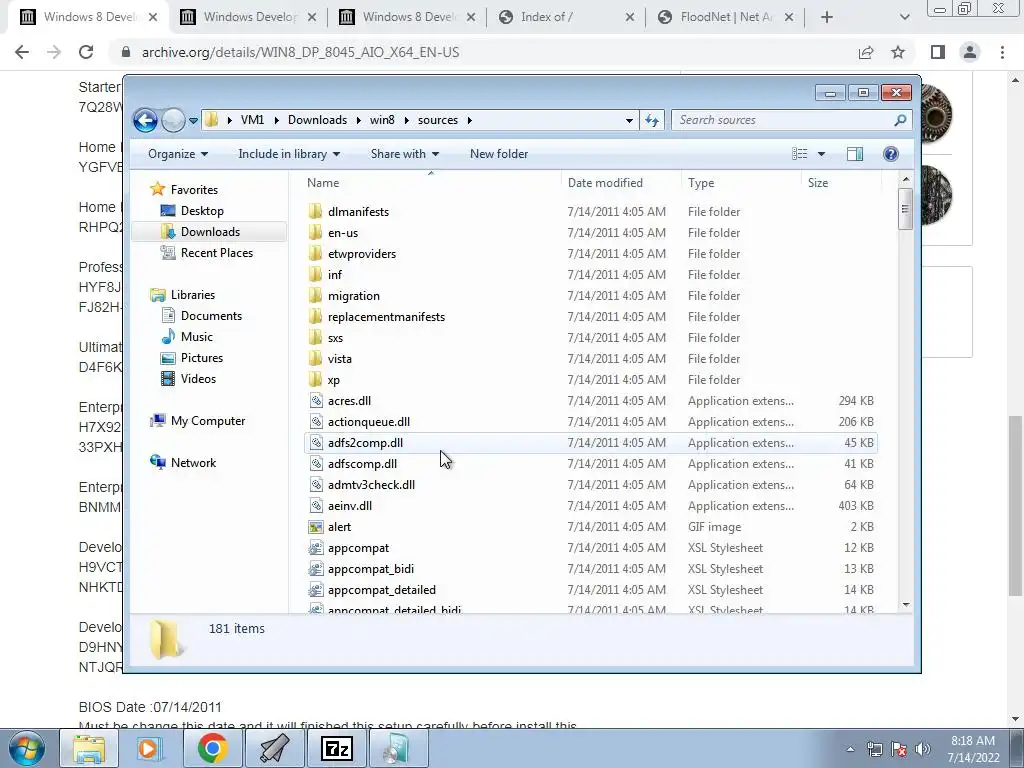Switch to the FloodNet browser tab
Screen dimensions: 1024x768
click(724, 17)
